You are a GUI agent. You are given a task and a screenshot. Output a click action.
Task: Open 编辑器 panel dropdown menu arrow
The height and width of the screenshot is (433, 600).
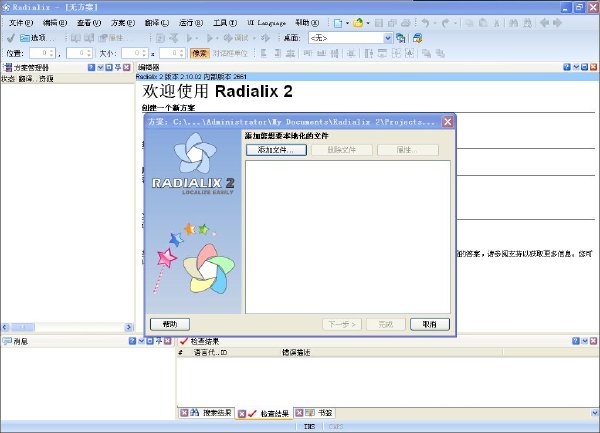(x=576, y=67)
